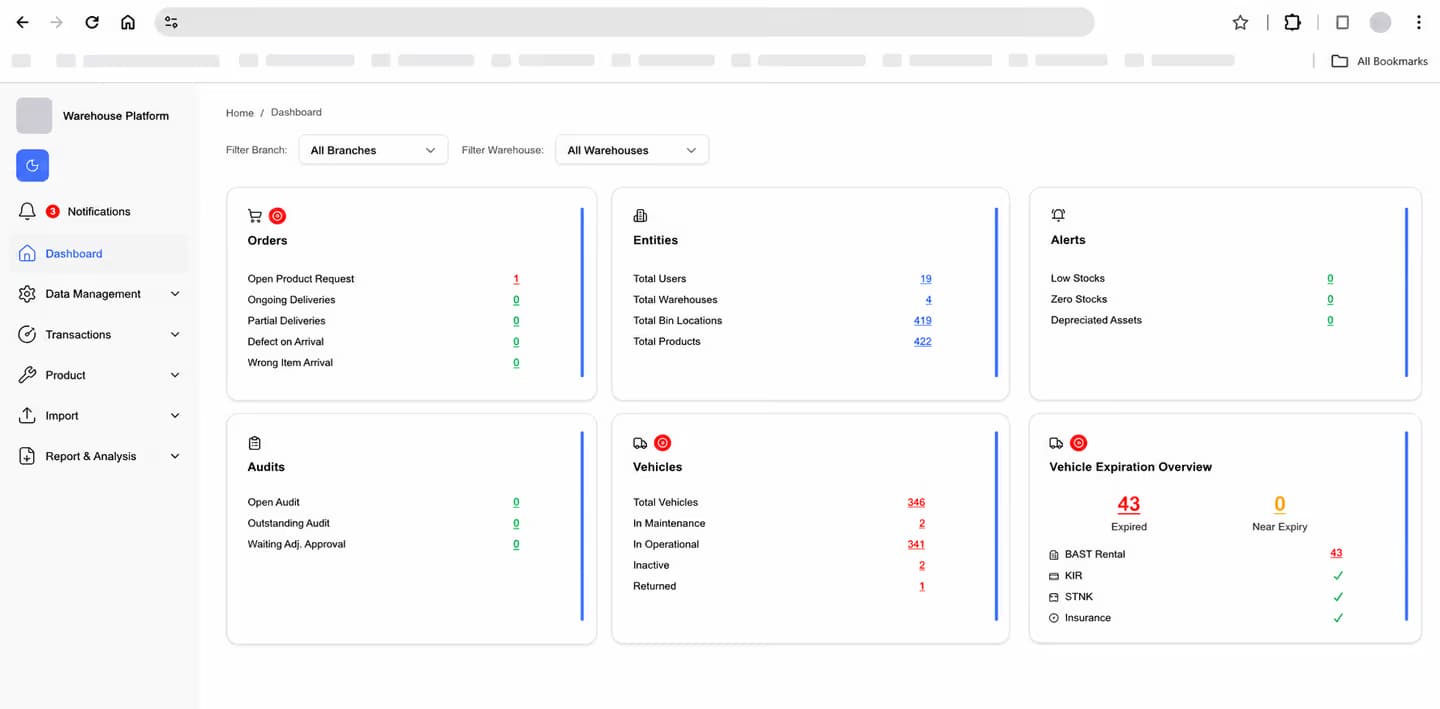Screen dimensions: 1440x709
Task: Click the red target icon in Orders card
Action: pyautogui.click(x=278, y=215)
